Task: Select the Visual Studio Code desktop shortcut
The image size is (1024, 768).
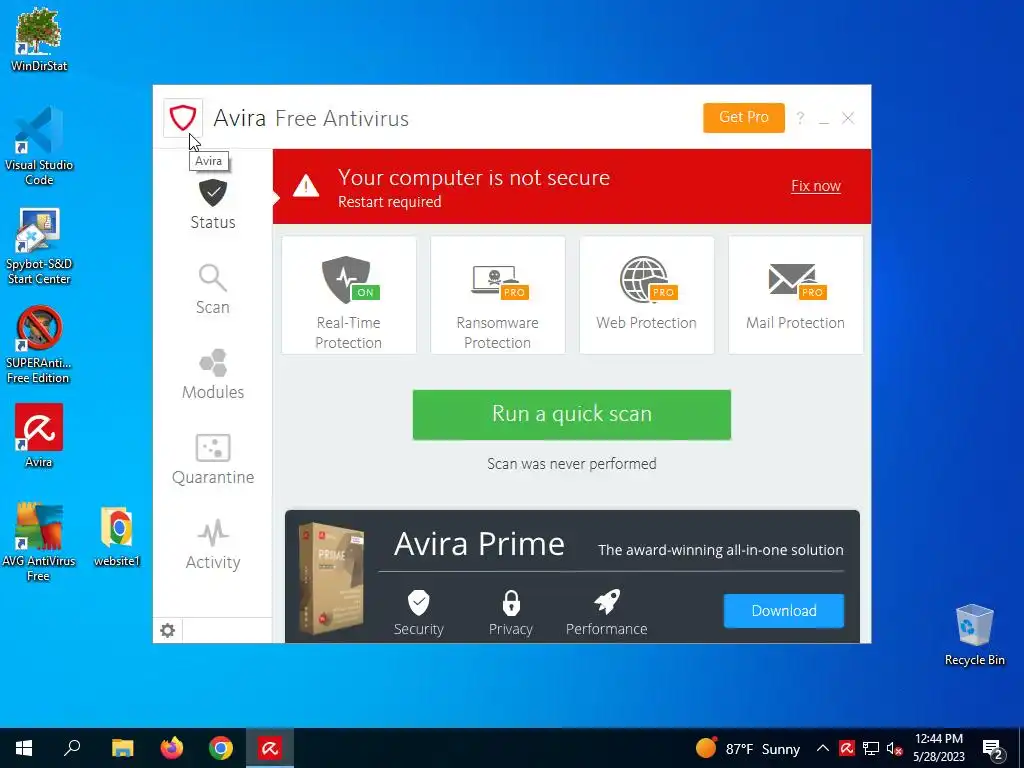Action: pos(39,146)
